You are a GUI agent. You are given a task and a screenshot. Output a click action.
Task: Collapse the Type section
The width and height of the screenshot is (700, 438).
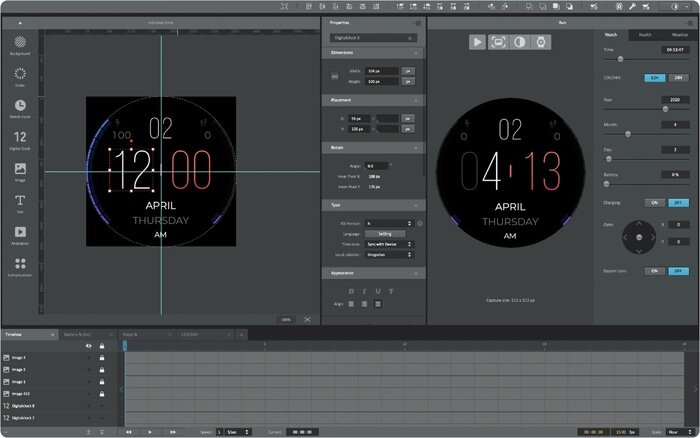point(416,205)
